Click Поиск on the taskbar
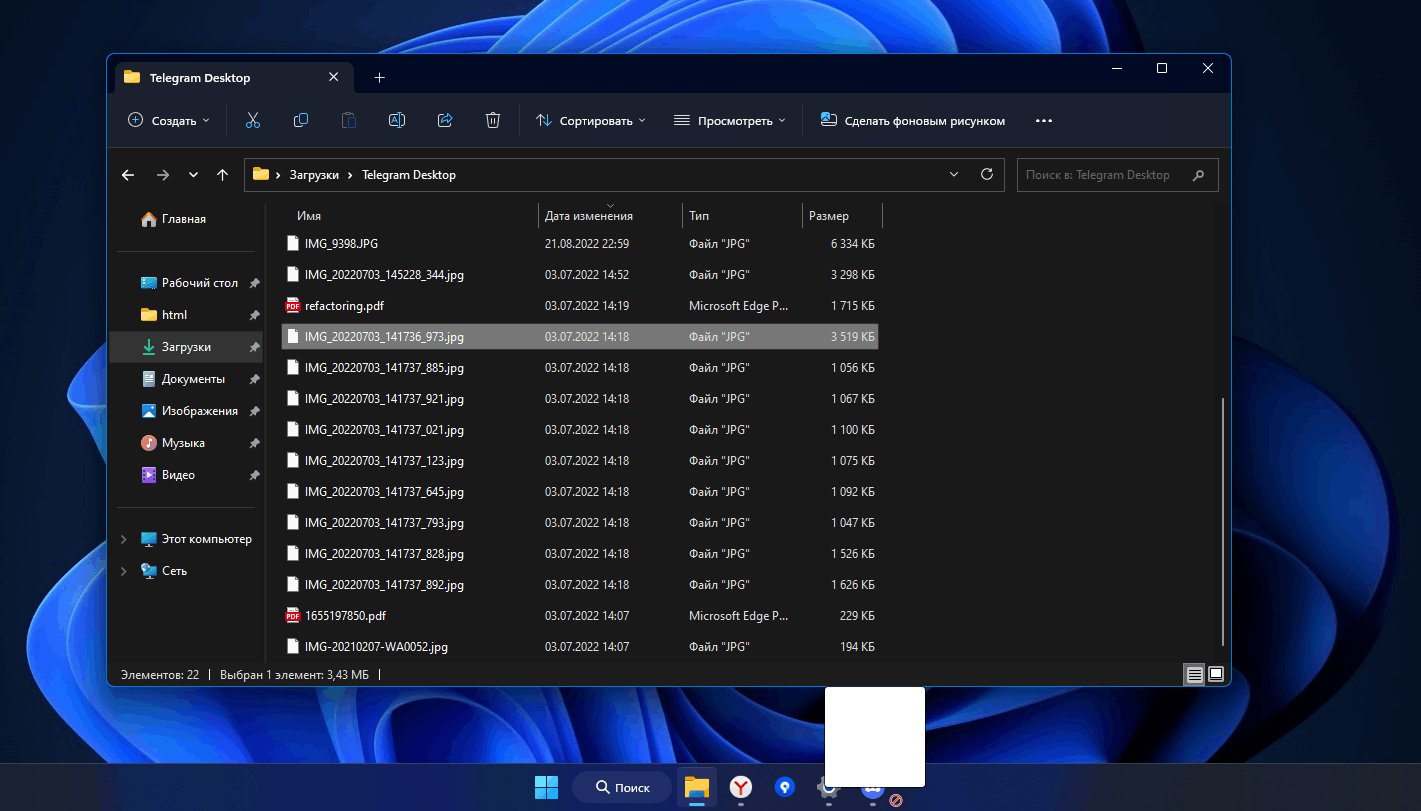Screen dimensions: 1421x811 click(622, 787)
